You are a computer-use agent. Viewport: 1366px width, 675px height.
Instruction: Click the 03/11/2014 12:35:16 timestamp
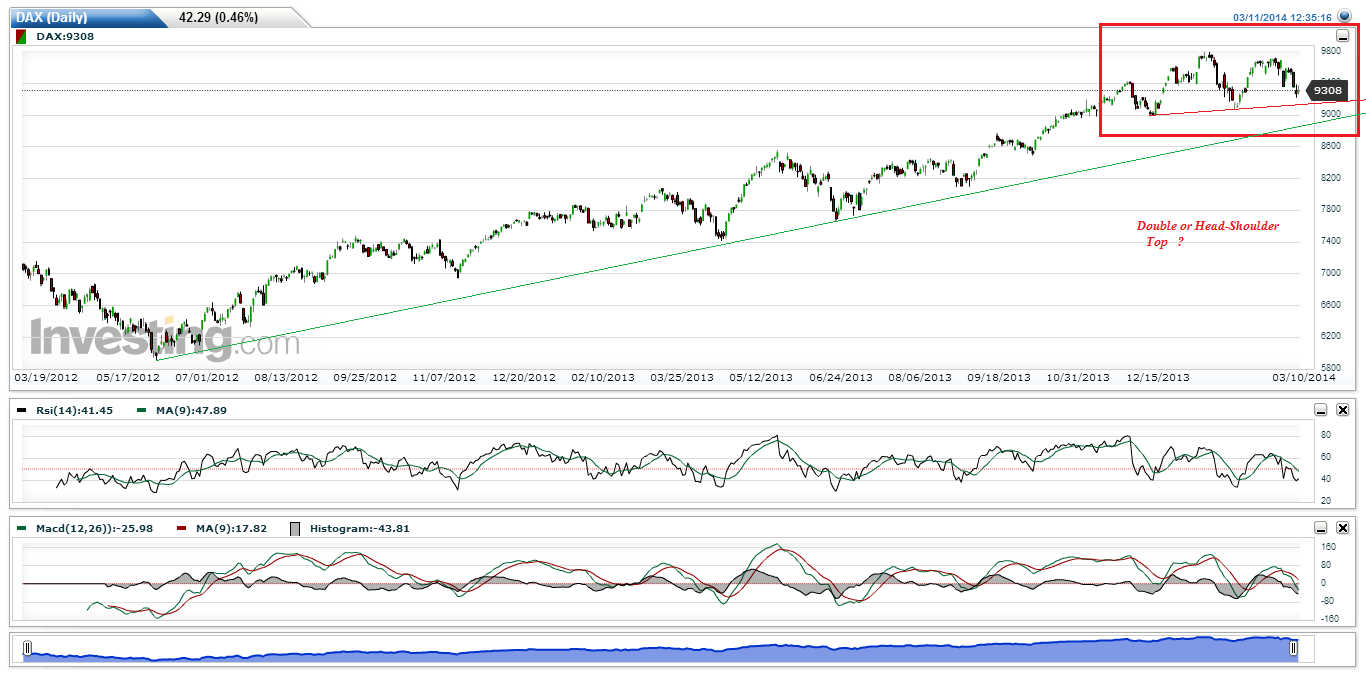[1282, 17]
